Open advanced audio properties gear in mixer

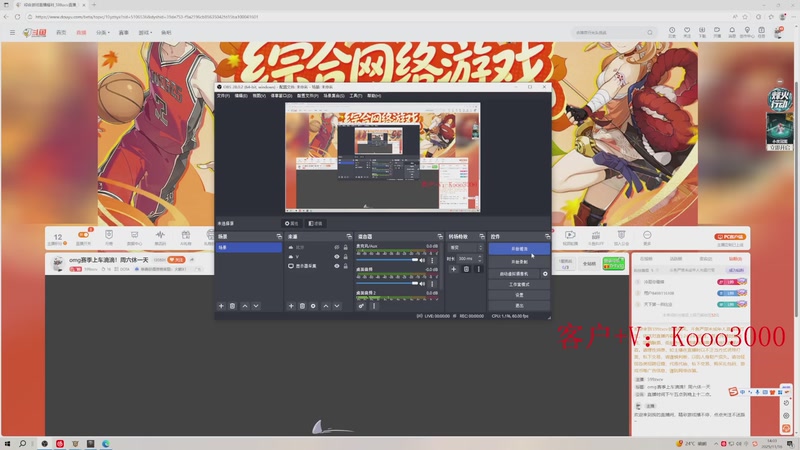361,306
